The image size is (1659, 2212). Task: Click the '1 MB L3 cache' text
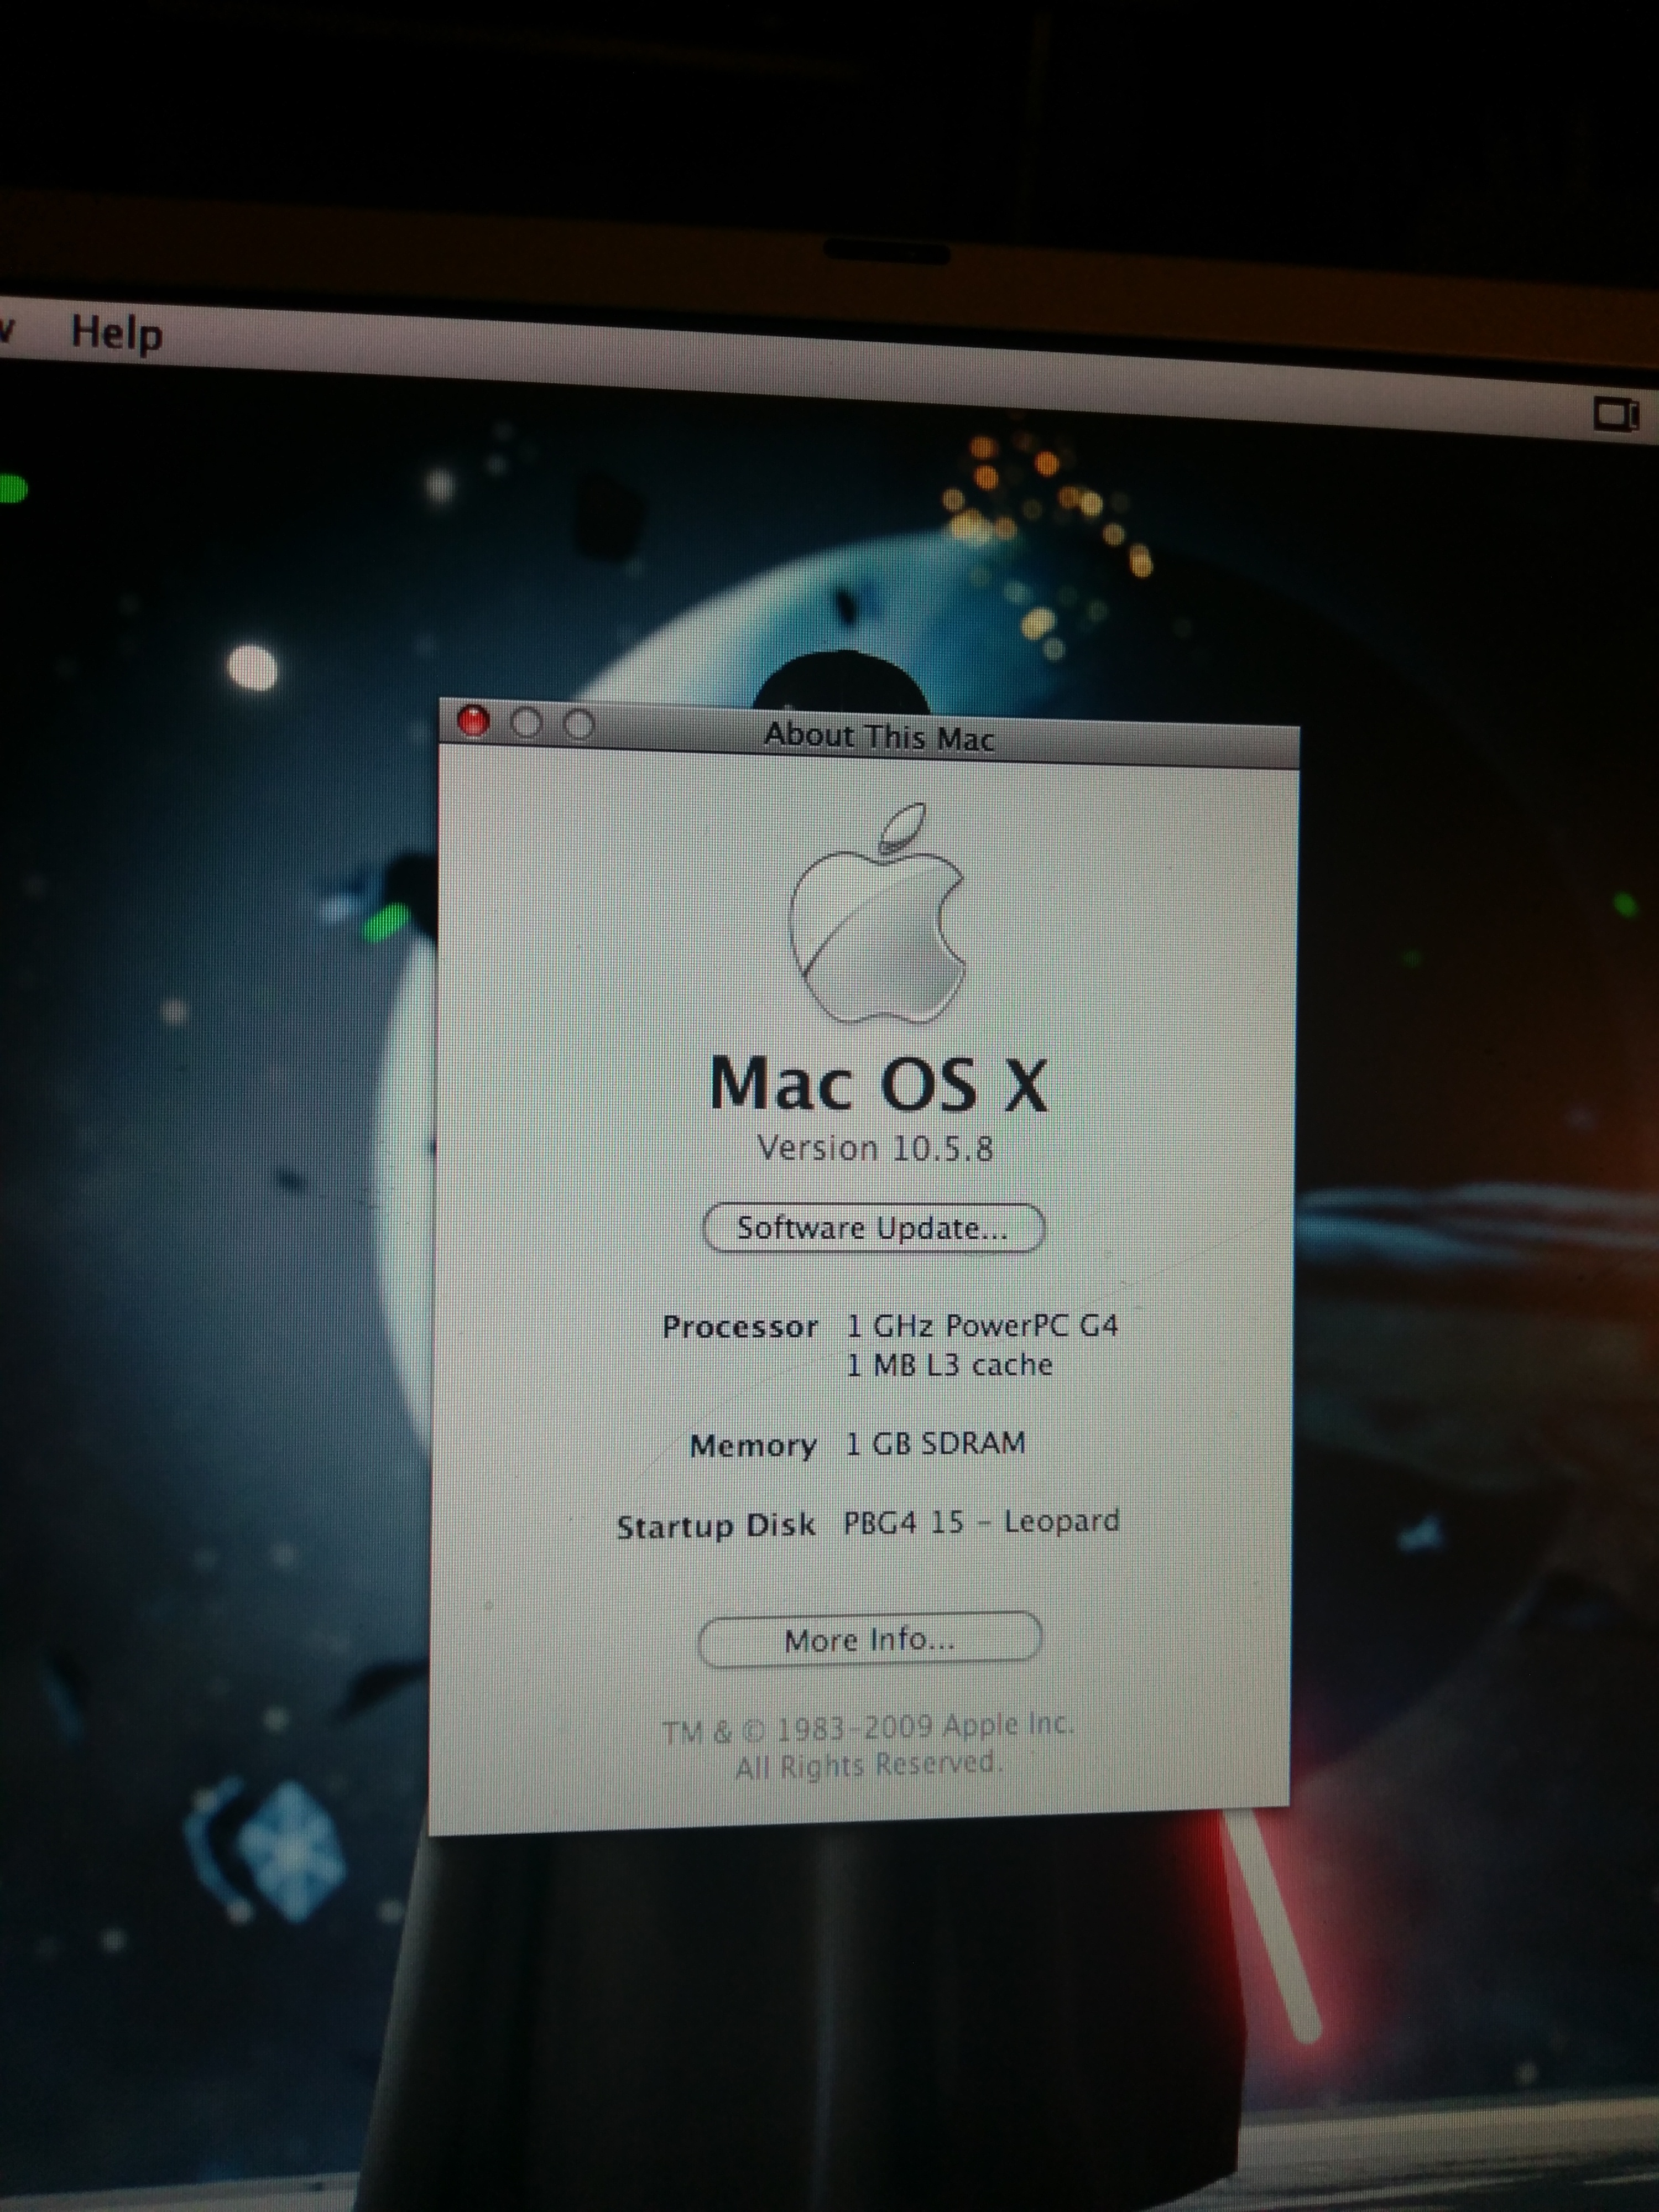tap(949, 1365)
